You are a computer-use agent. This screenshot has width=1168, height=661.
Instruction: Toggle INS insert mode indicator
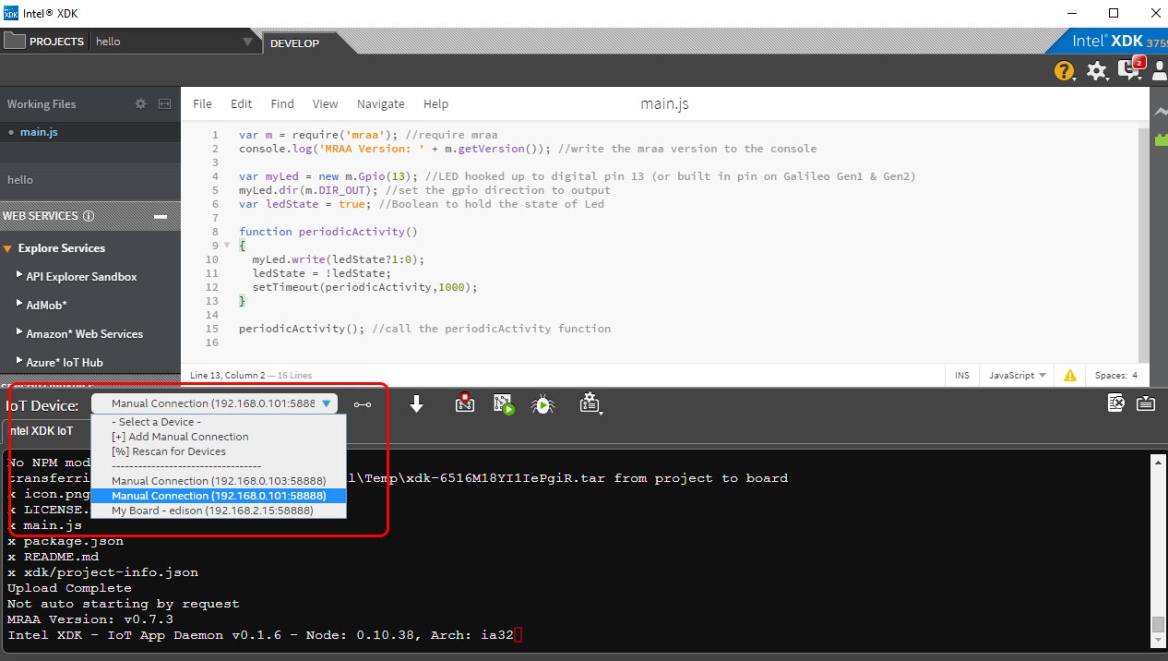[962, 376]
